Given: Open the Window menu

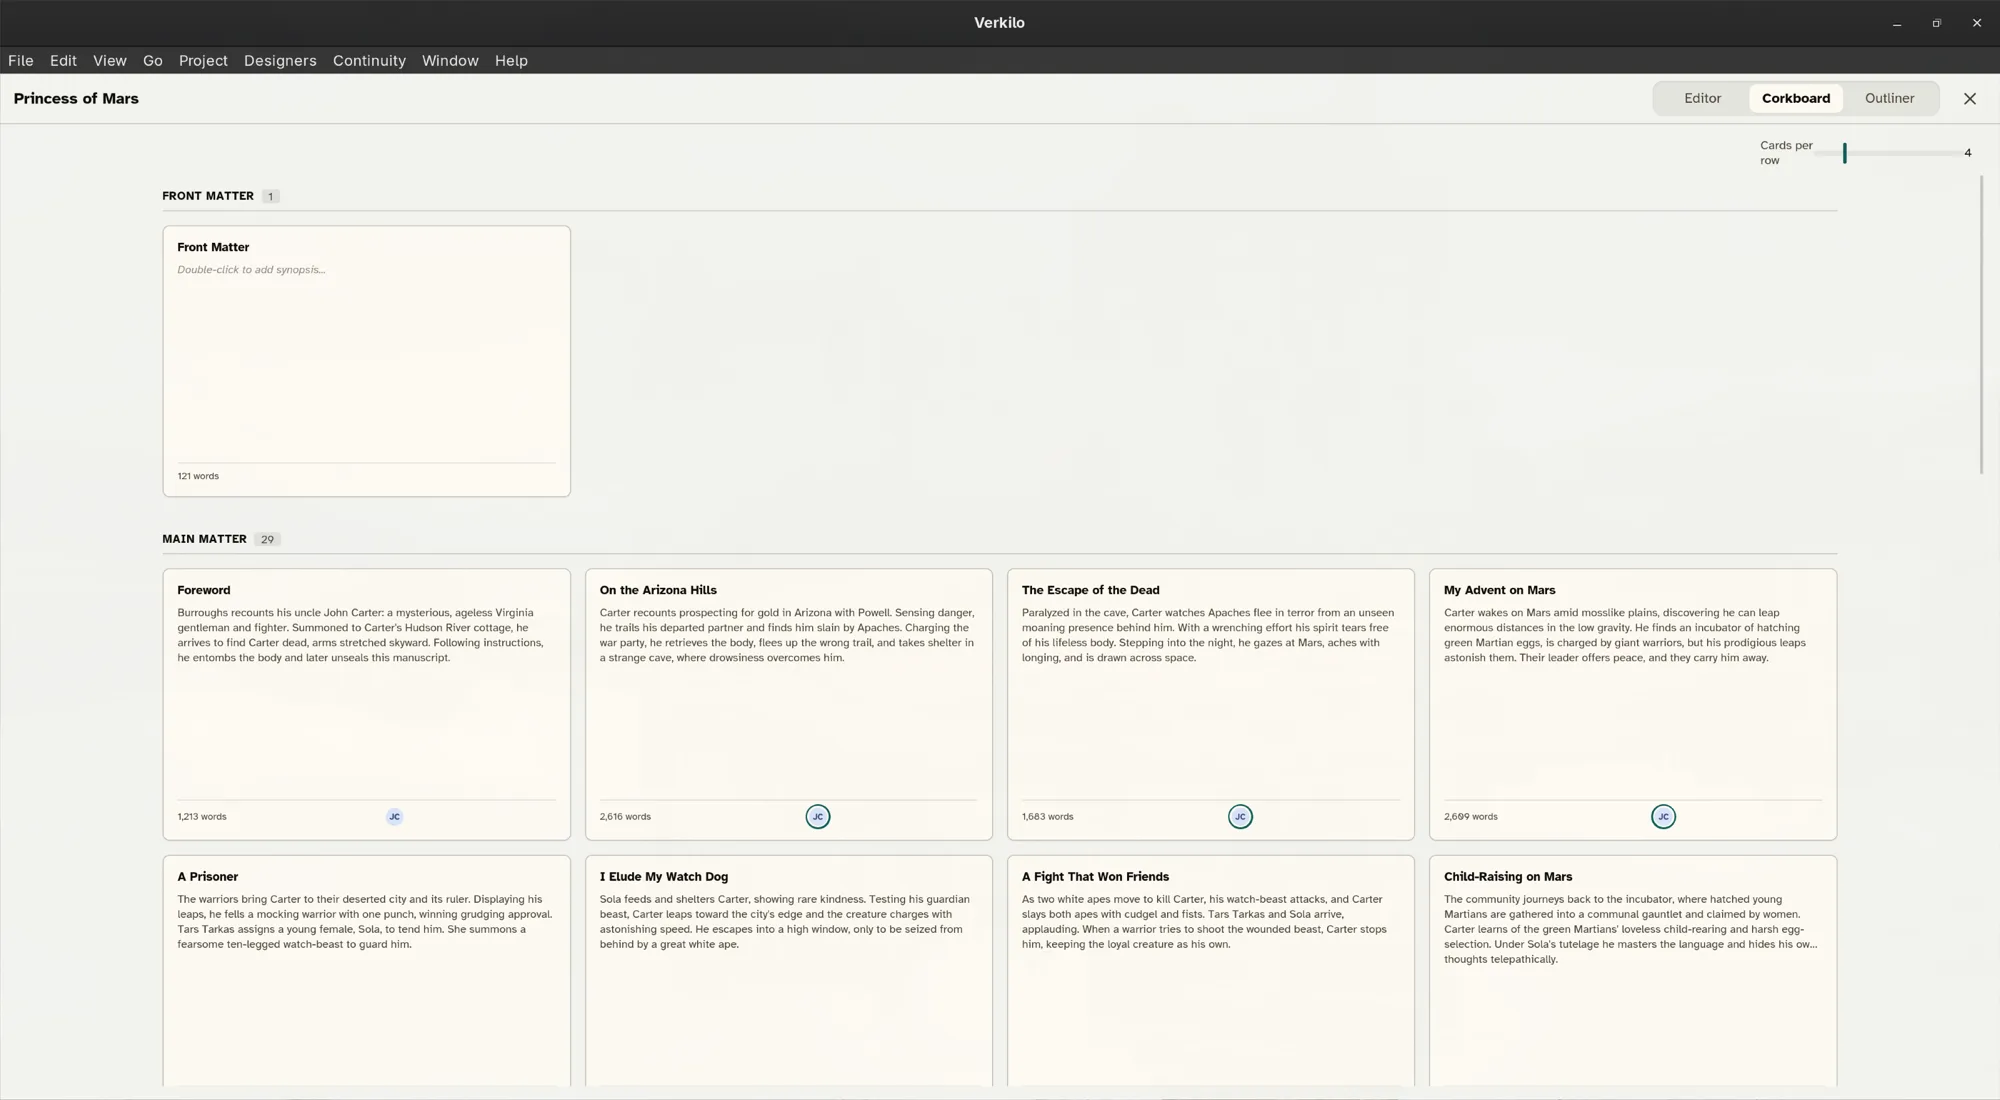Looking at the screenshot, I should click(x=450, y=61).
